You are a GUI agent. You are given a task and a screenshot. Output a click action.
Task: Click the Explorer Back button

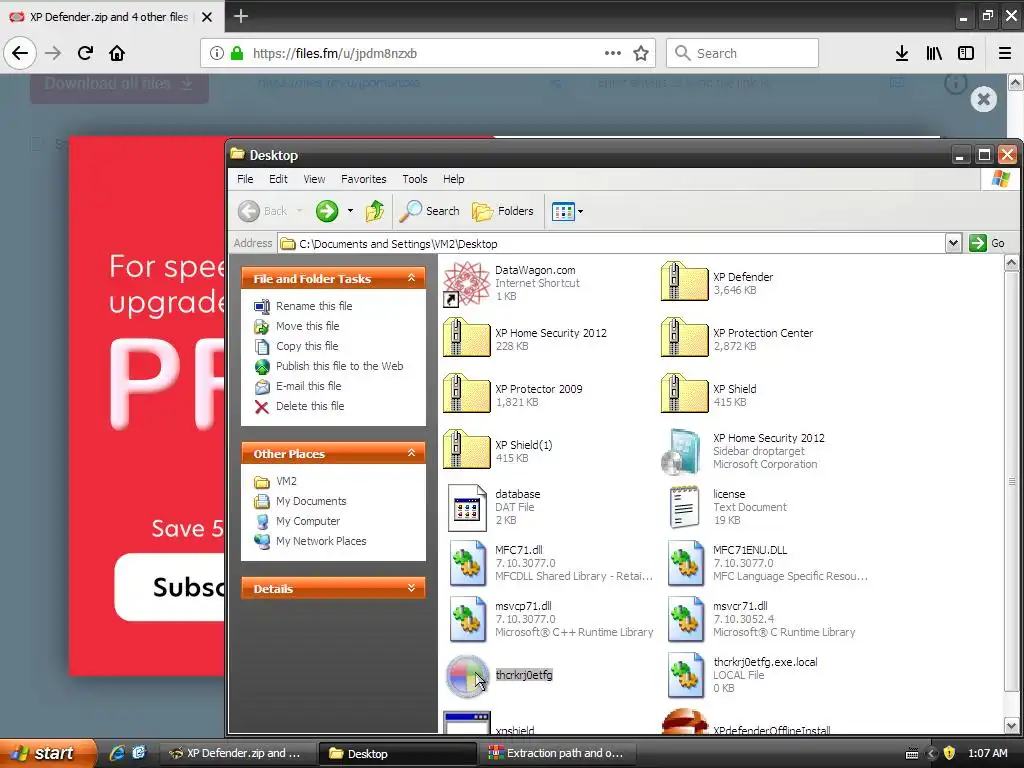(x=263, y=211)
